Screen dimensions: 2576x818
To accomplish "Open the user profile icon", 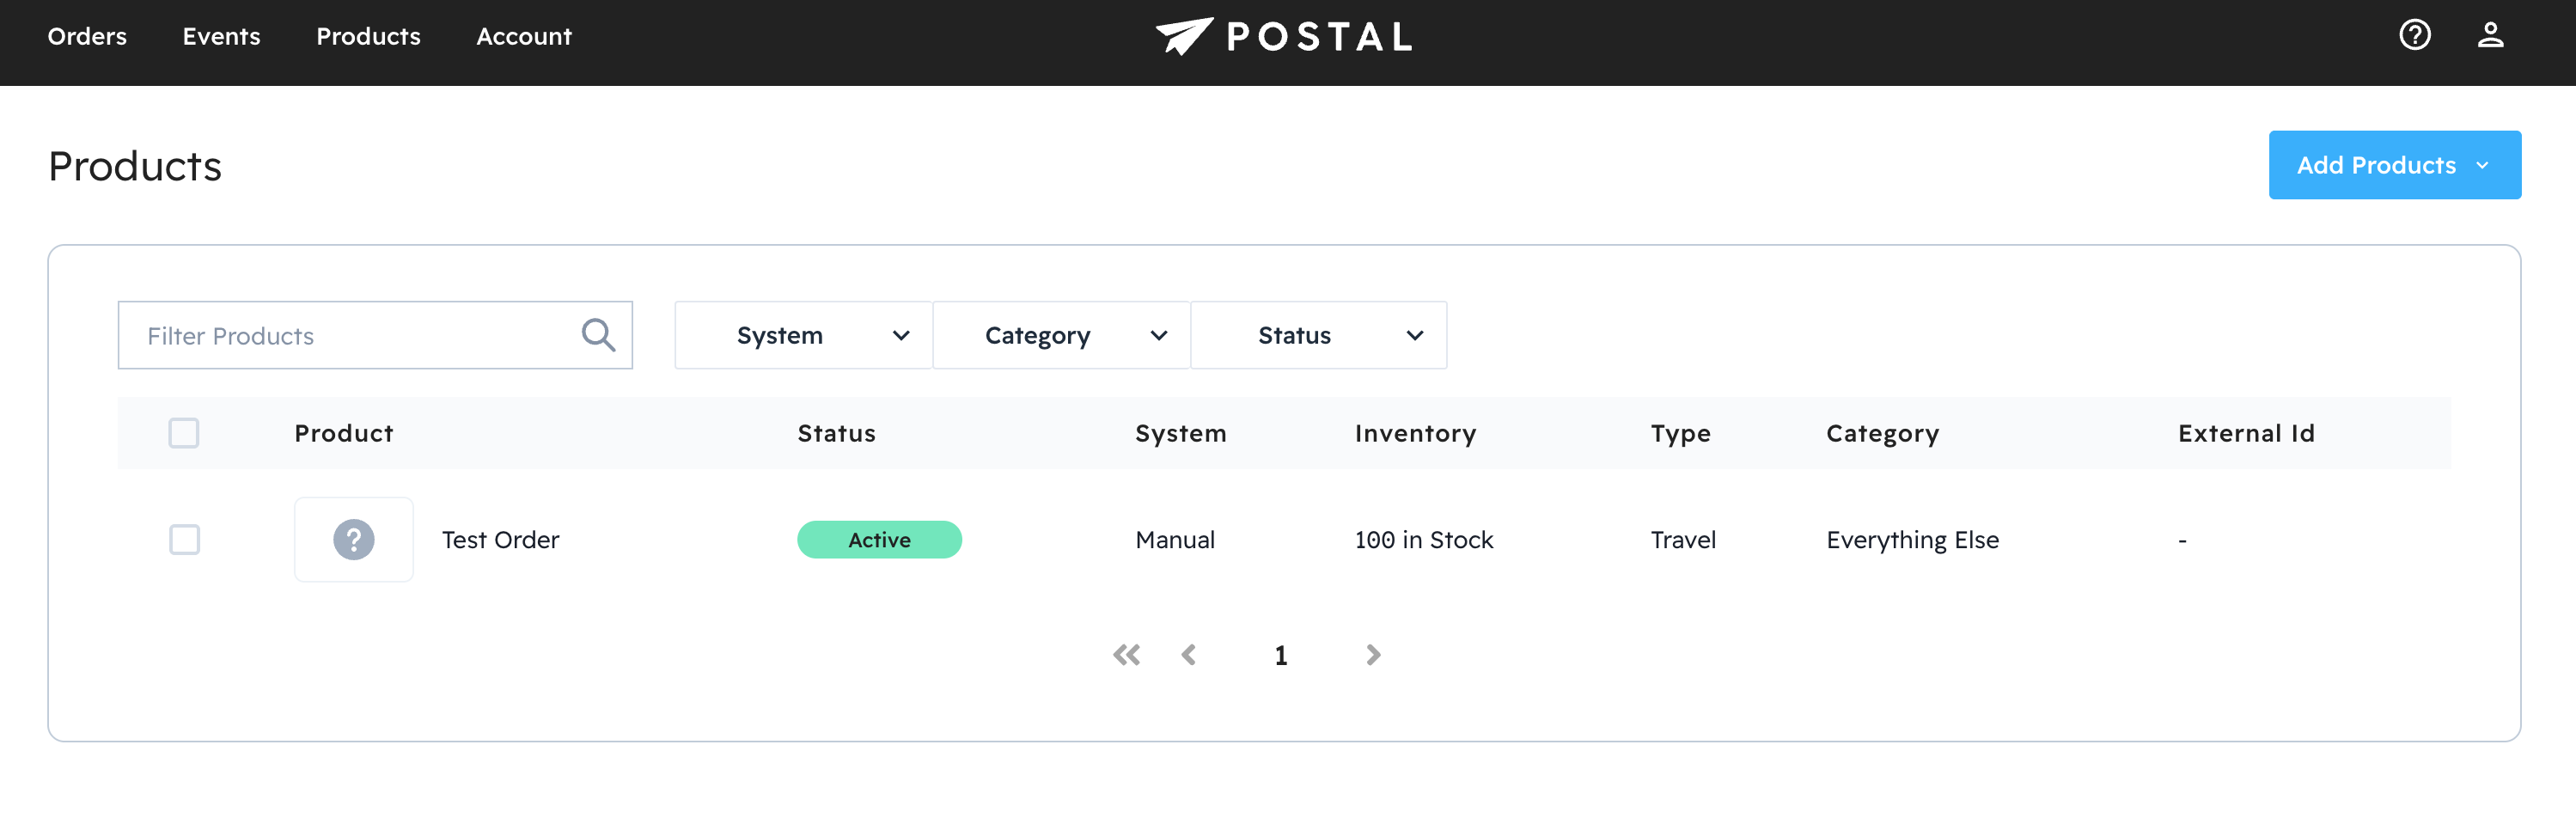I will (x=2489, y=36).
